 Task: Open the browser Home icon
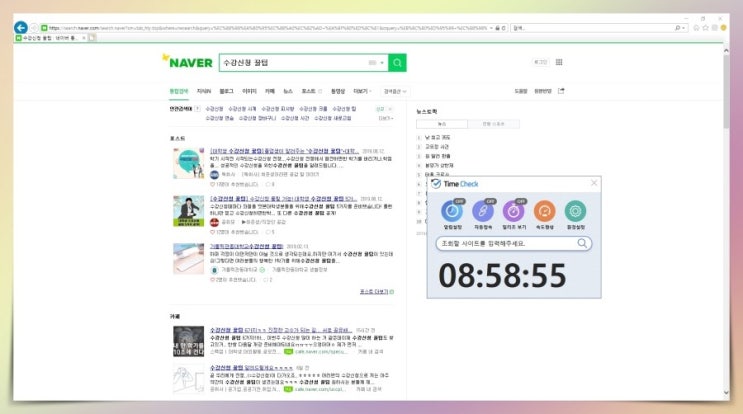click(696, 28)
